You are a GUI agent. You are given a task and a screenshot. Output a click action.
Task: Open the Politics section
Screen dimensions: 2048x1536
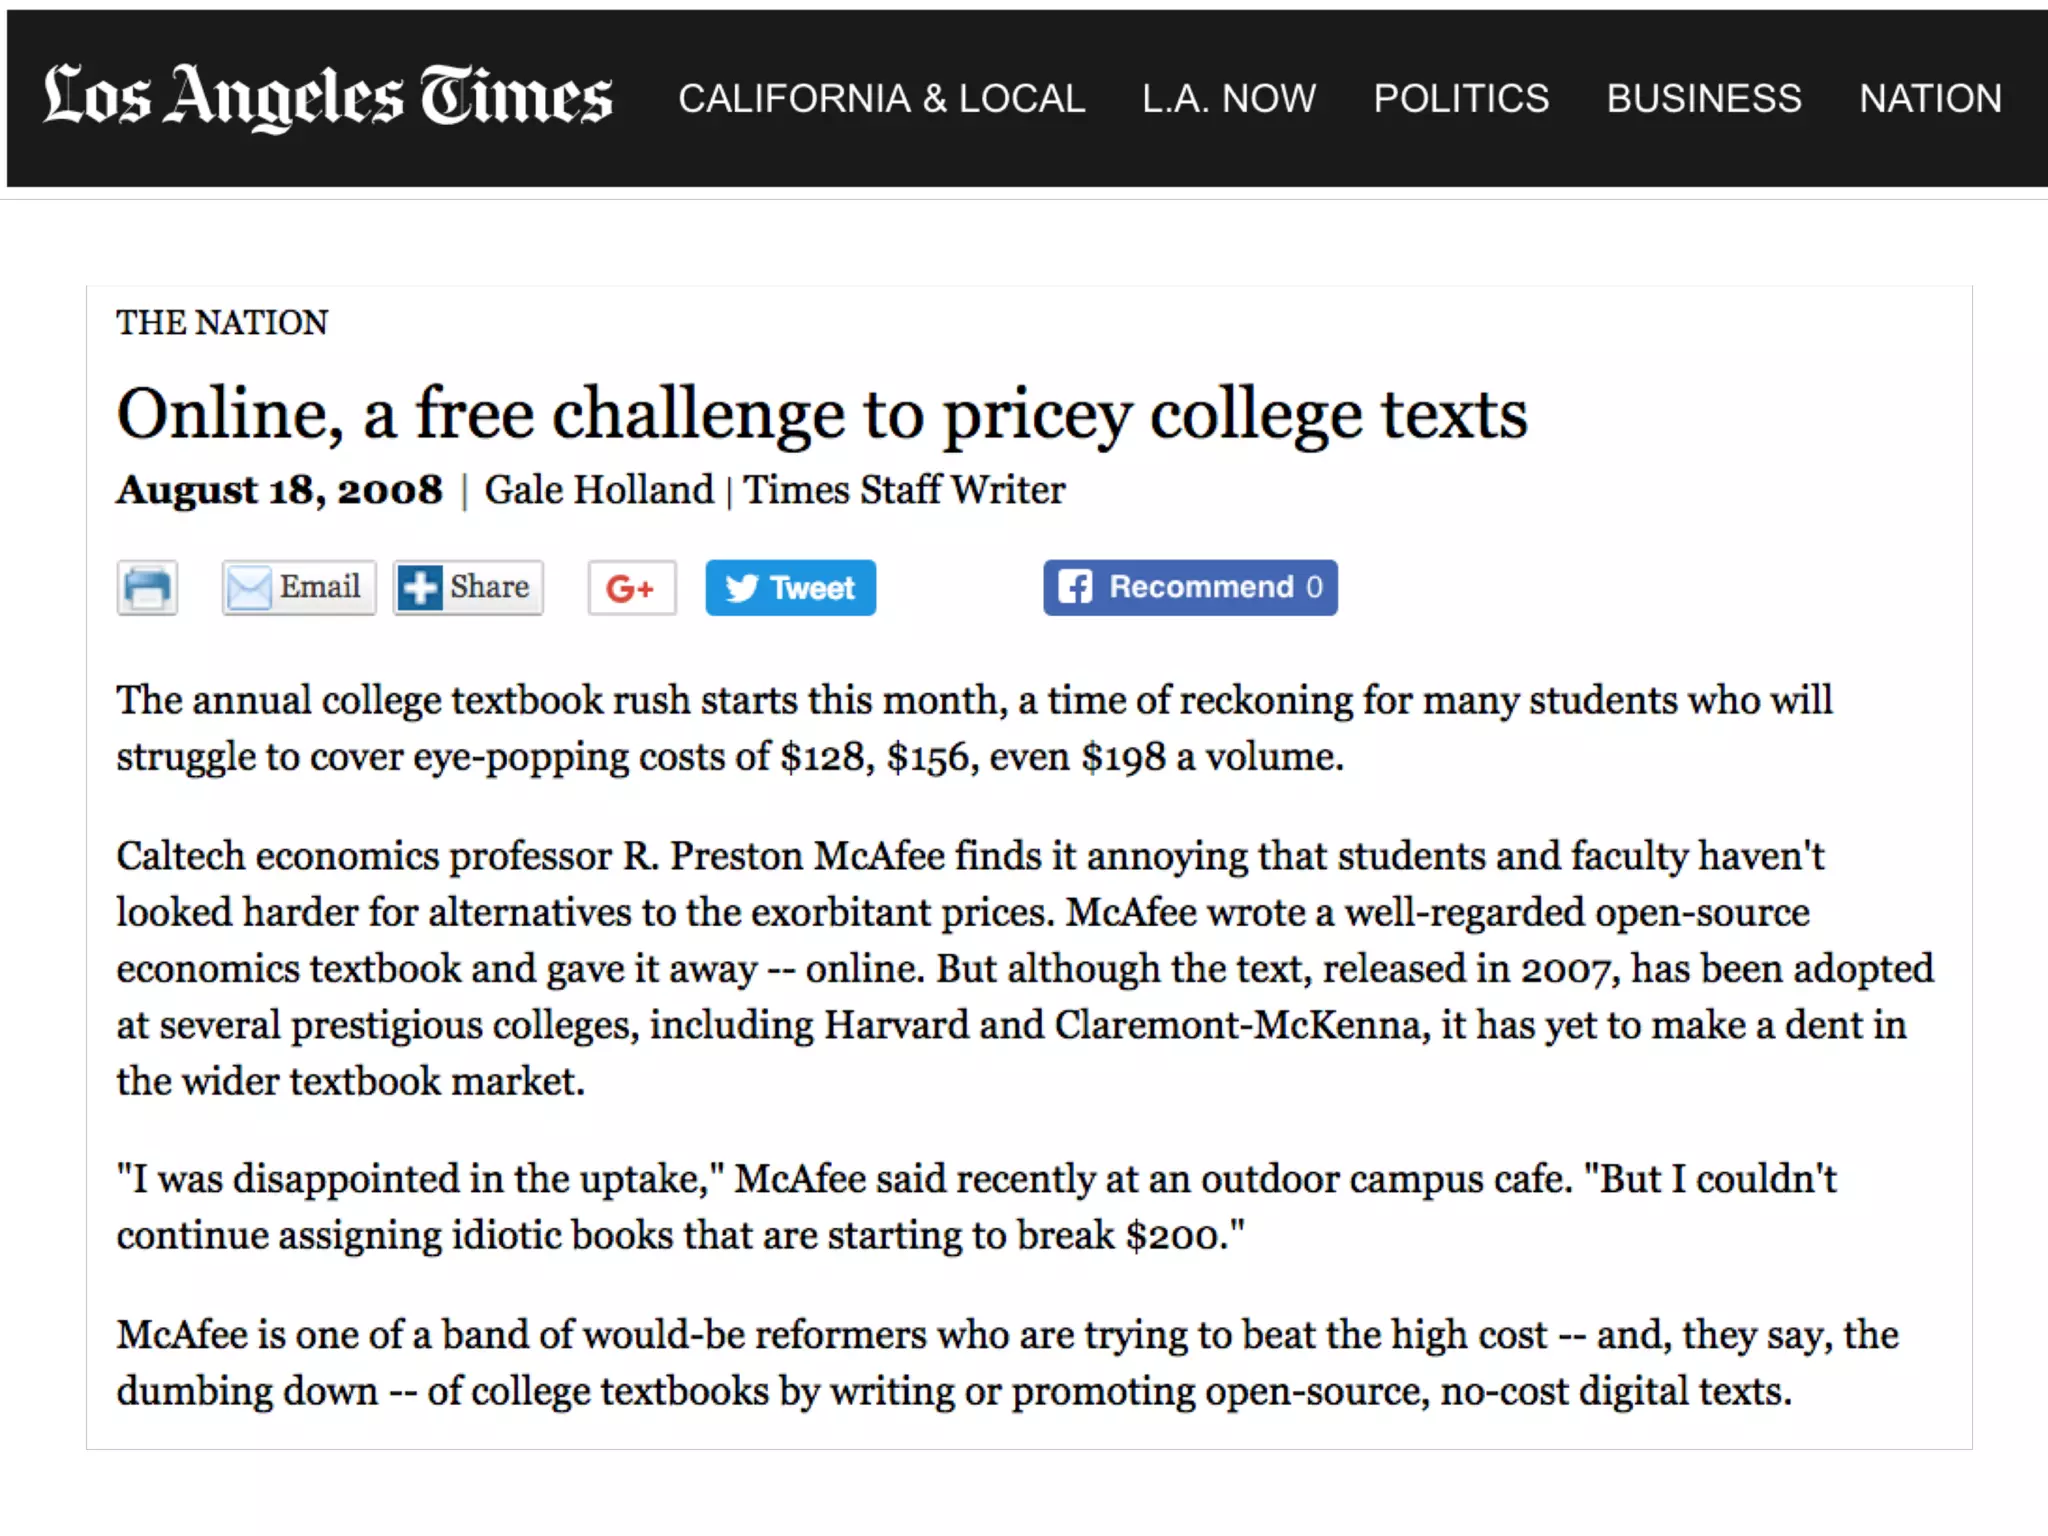(x=1460, y=98)
